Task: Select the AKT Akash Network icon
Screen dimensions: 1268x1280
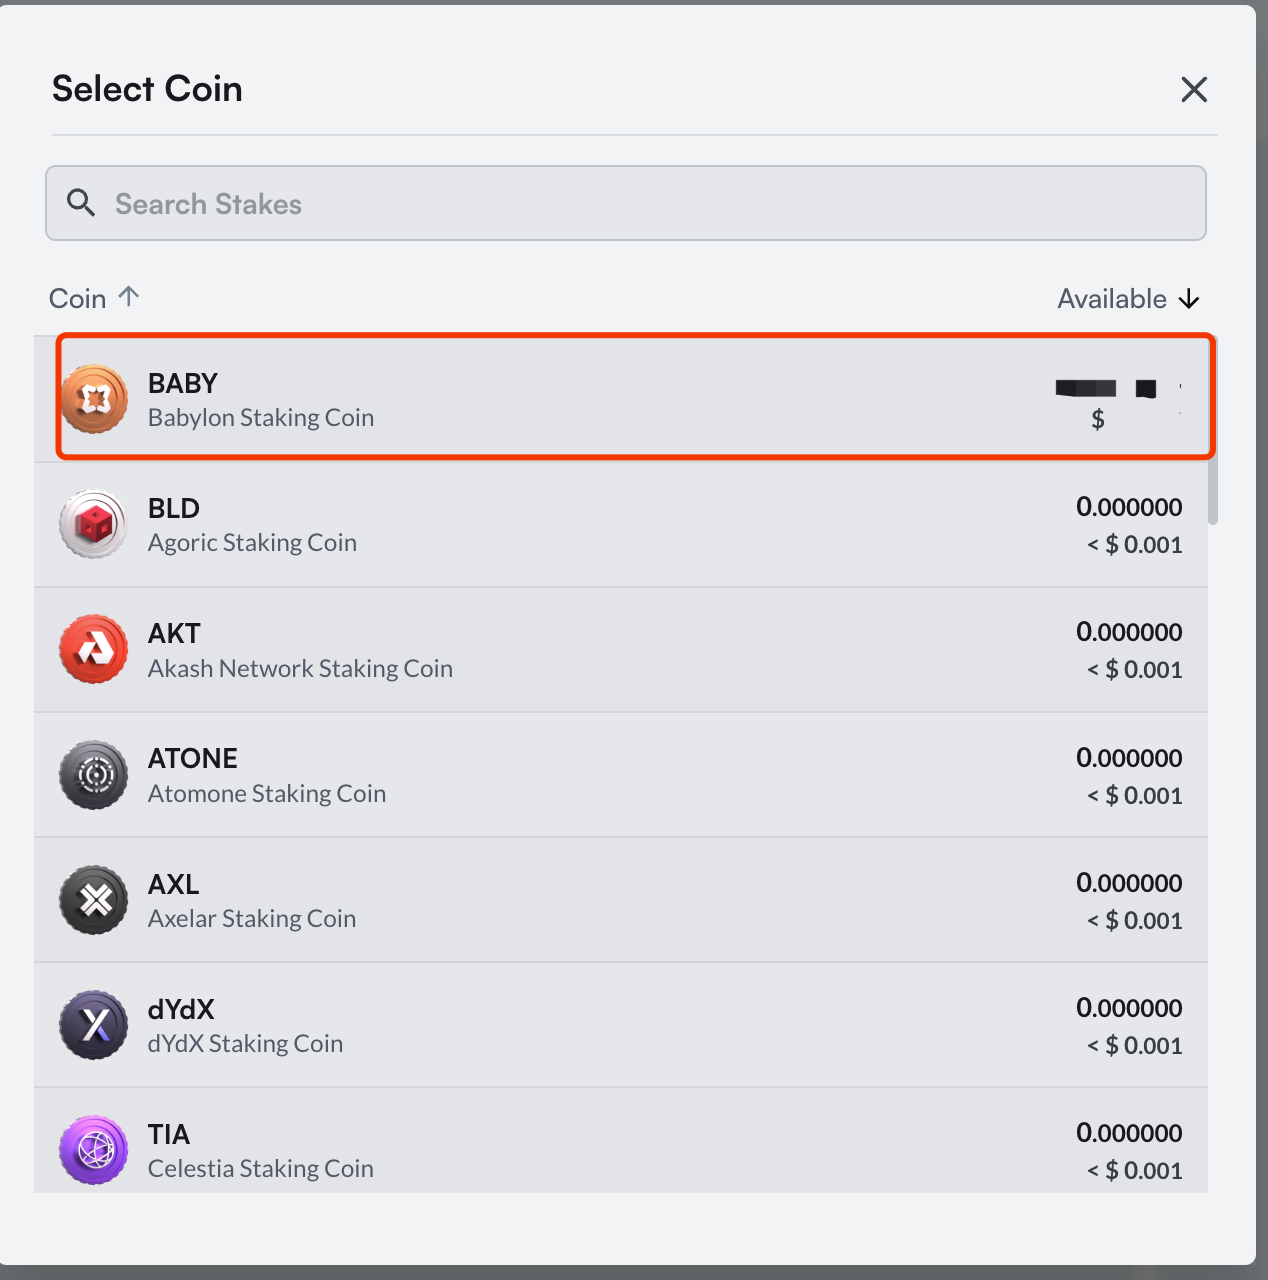Action: coord(93,649)
